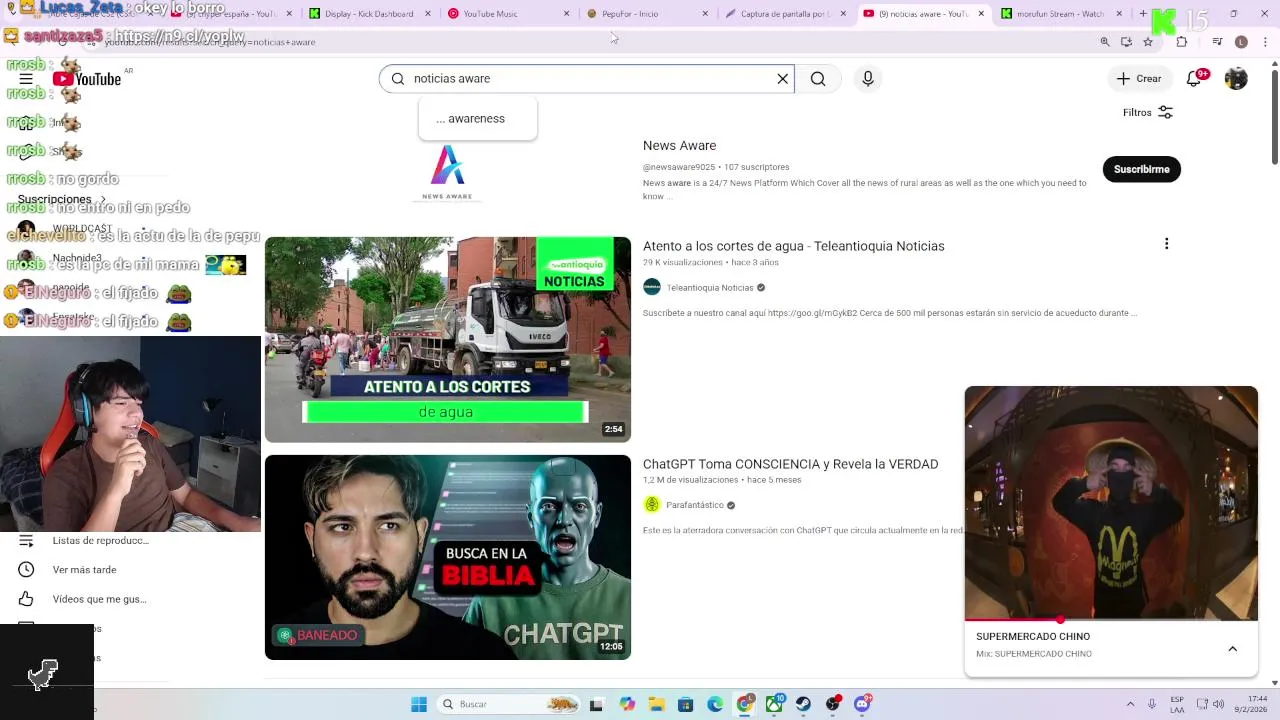
Task: Click the YouTube home logo
Action: pos(87,79)
